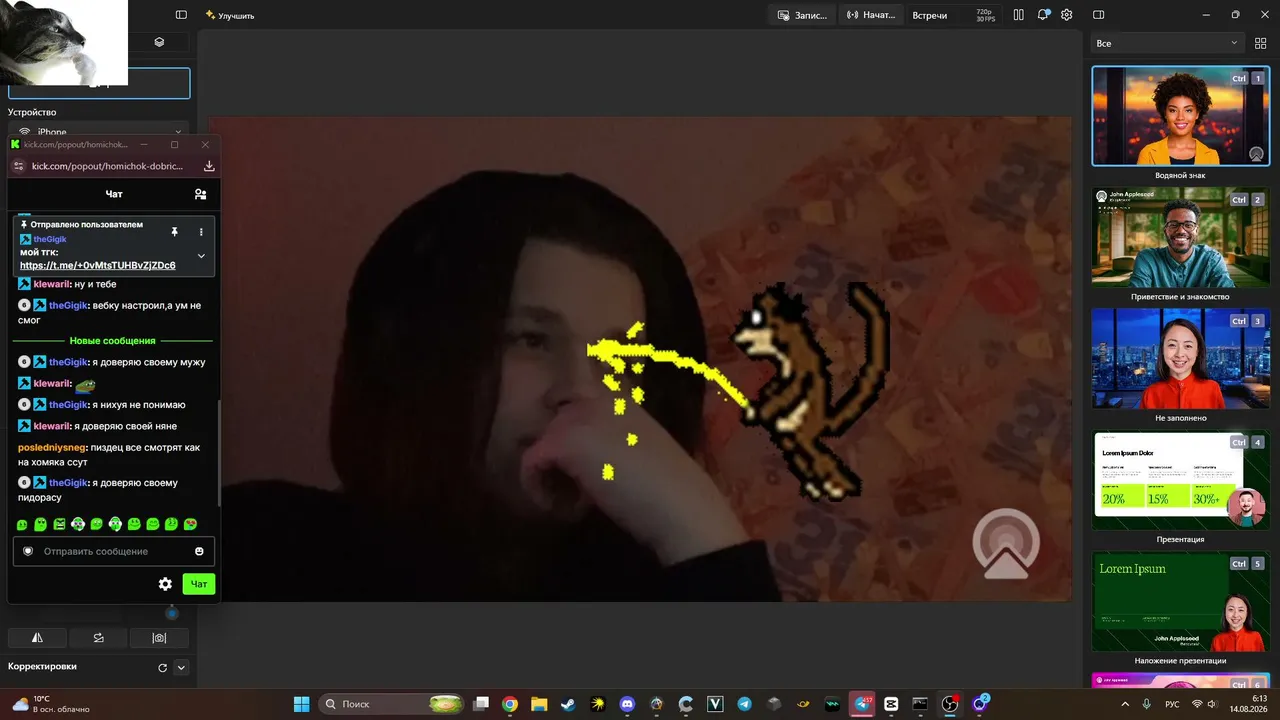Expand the pinned message chevron
This screenshot has height=720, width=1280.
[201, 256]
